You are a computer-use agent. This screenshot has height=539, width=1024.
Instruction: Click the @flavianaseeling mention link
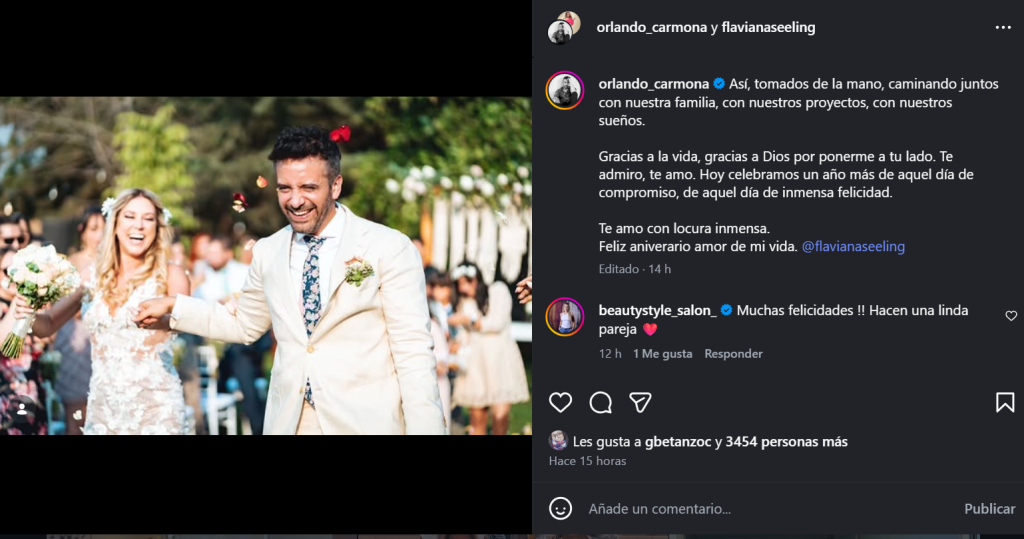click(x=853, y=246)
